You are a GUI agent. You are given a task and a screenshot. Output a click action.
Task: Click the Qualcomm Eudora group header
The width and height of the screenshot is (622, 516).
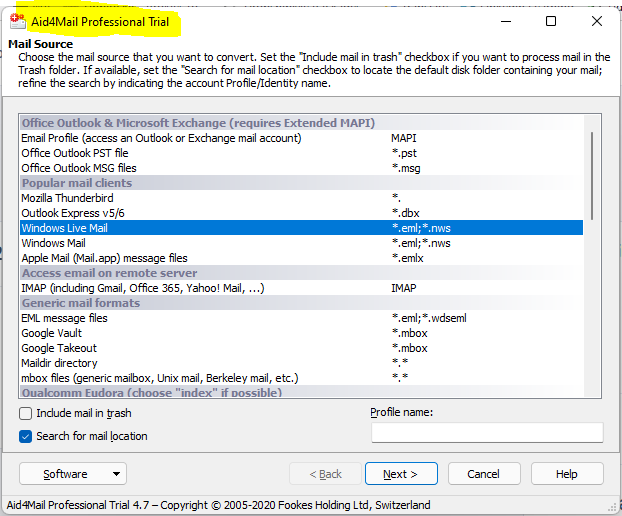coord(301,392)
